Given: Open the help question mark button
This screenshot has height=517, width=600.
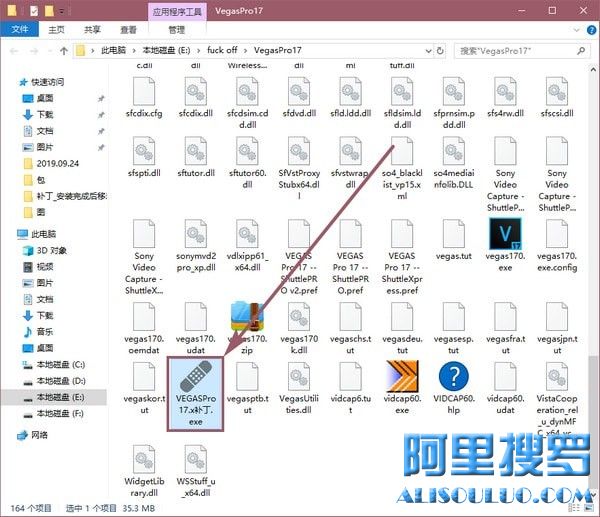Looking at the screenshot, I should click(x=591, y=30).
